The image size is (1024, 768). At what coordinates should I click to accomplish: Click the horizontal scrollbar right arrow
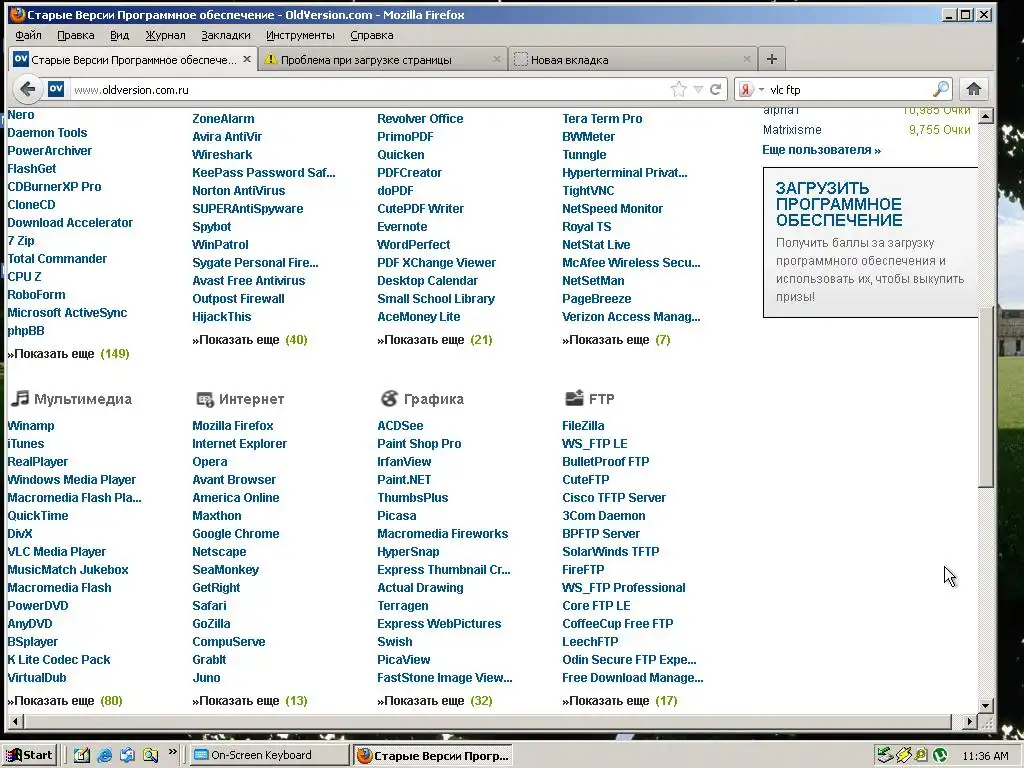[x=970, y=722]
